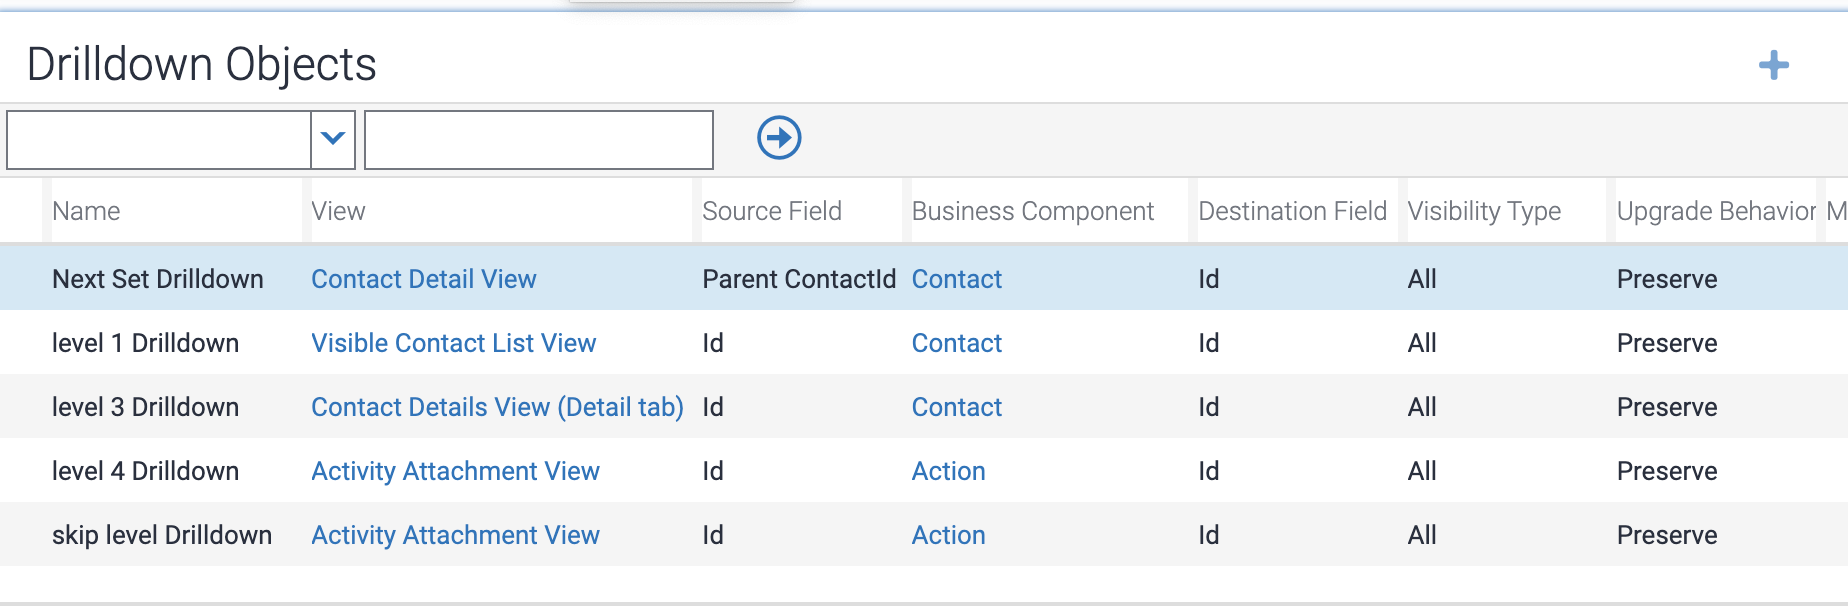1848x614 pixels.
Task: Sort by Upgrade Behavior column header
Action: click(1715, 211)
